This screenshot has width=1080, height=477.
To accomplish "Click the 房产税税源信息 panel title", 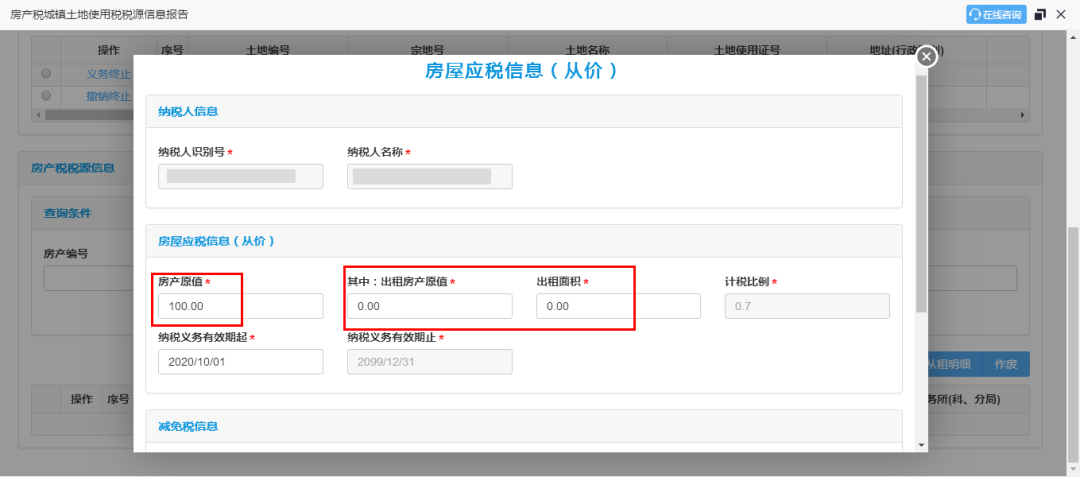I will click(73, 168).
